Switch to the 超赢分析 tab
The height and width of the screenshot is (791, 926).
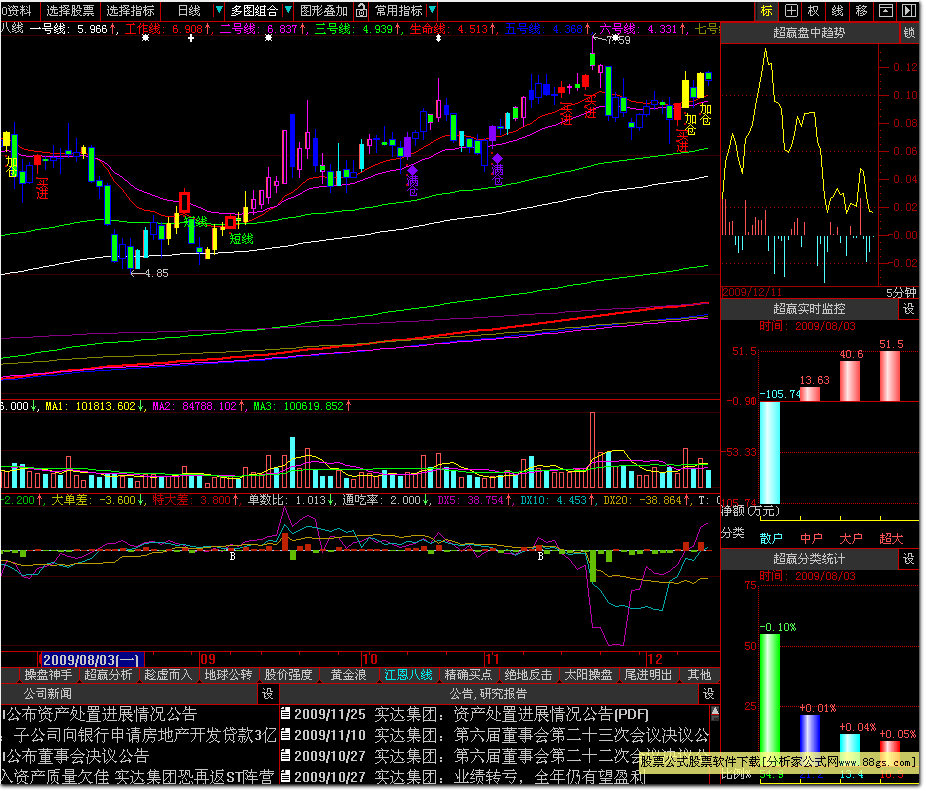click(108, 675)
